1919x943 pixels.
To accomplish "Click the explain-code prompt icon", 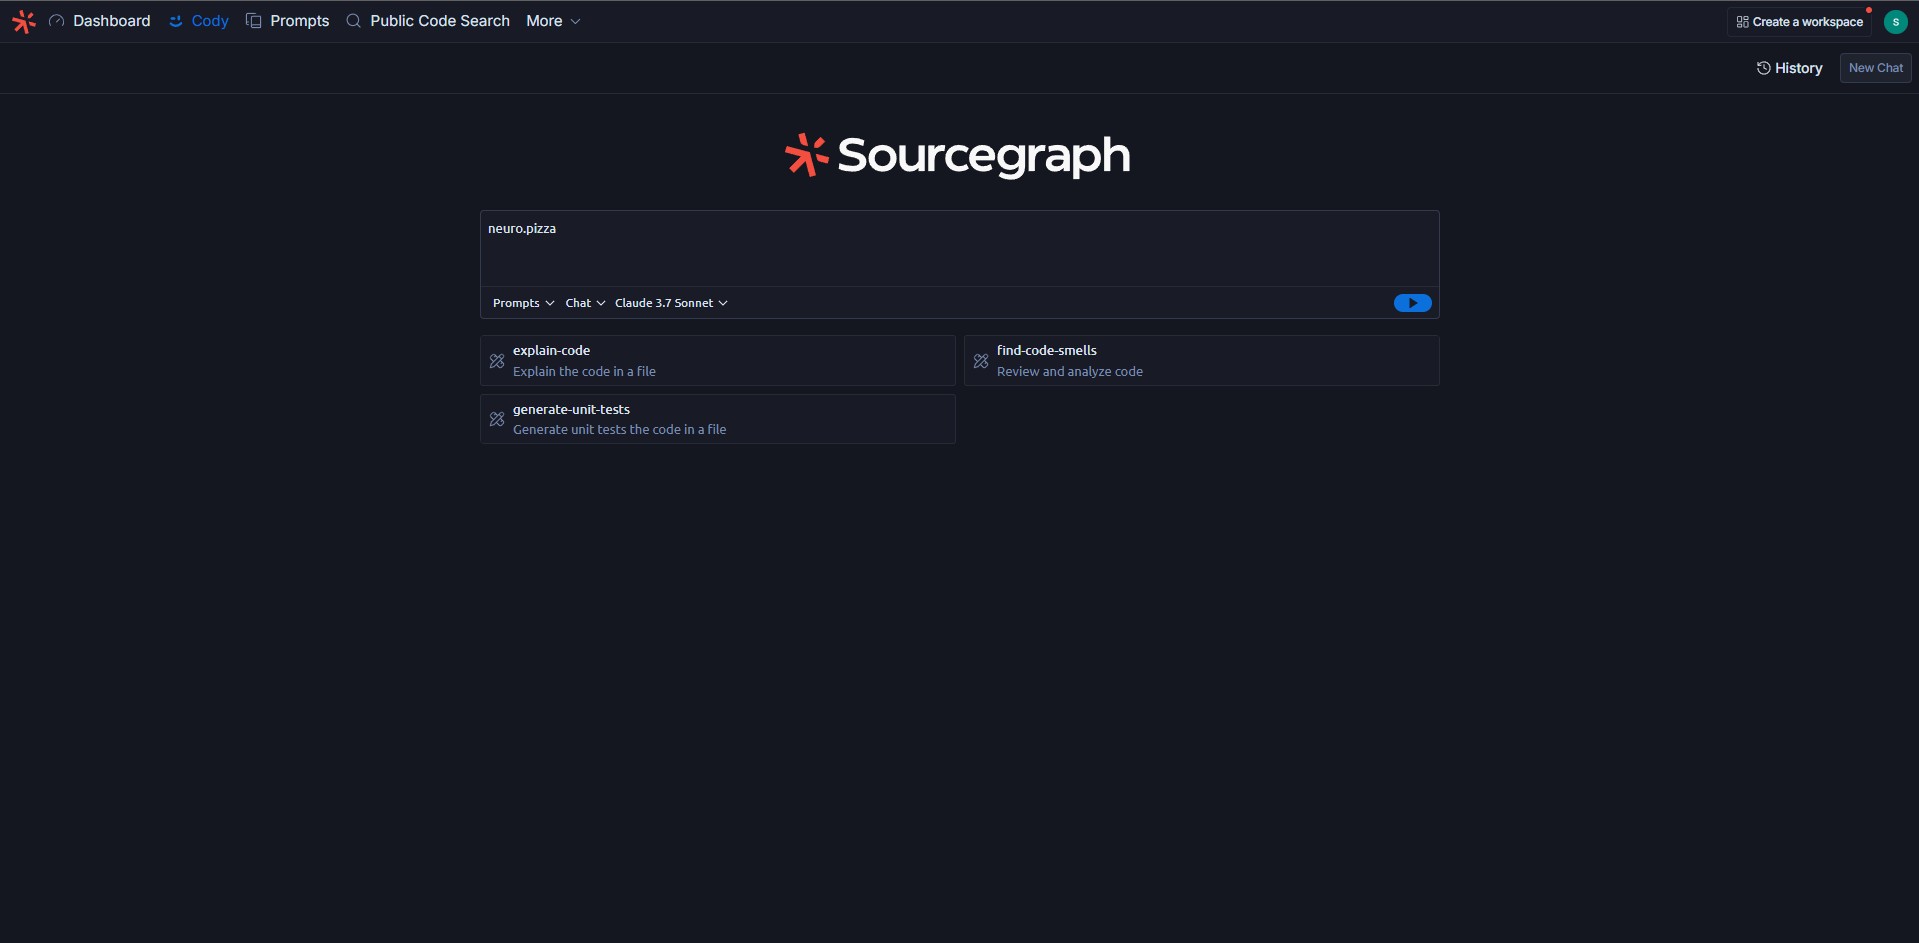I will click(497, 361).
